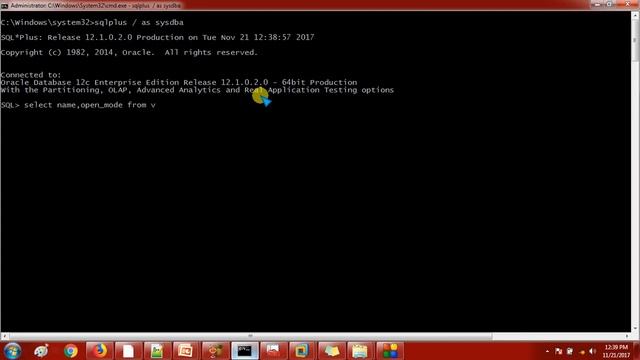Open PowerPoint from the taskbar
640x360 pixels.
(186, 351)
